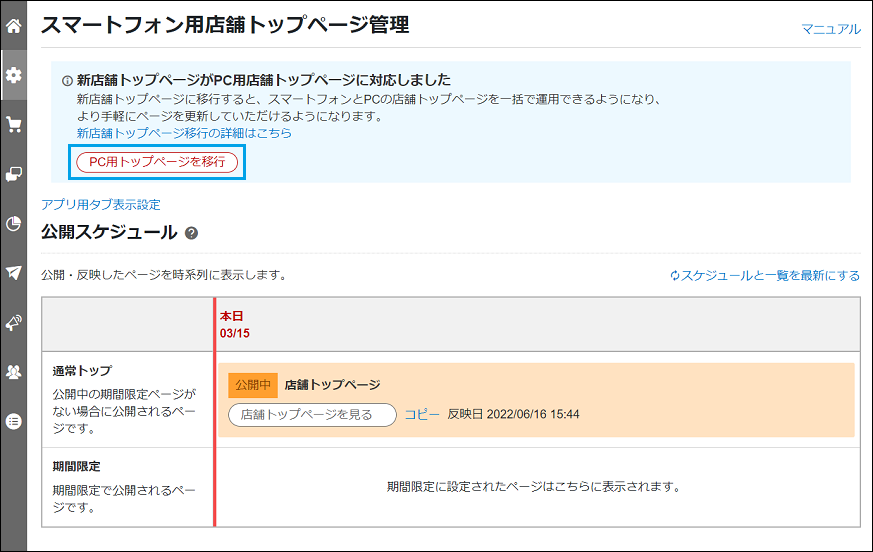Select the スマートフォン用店舗トップページ管理 heading

[x=225, y=25]
